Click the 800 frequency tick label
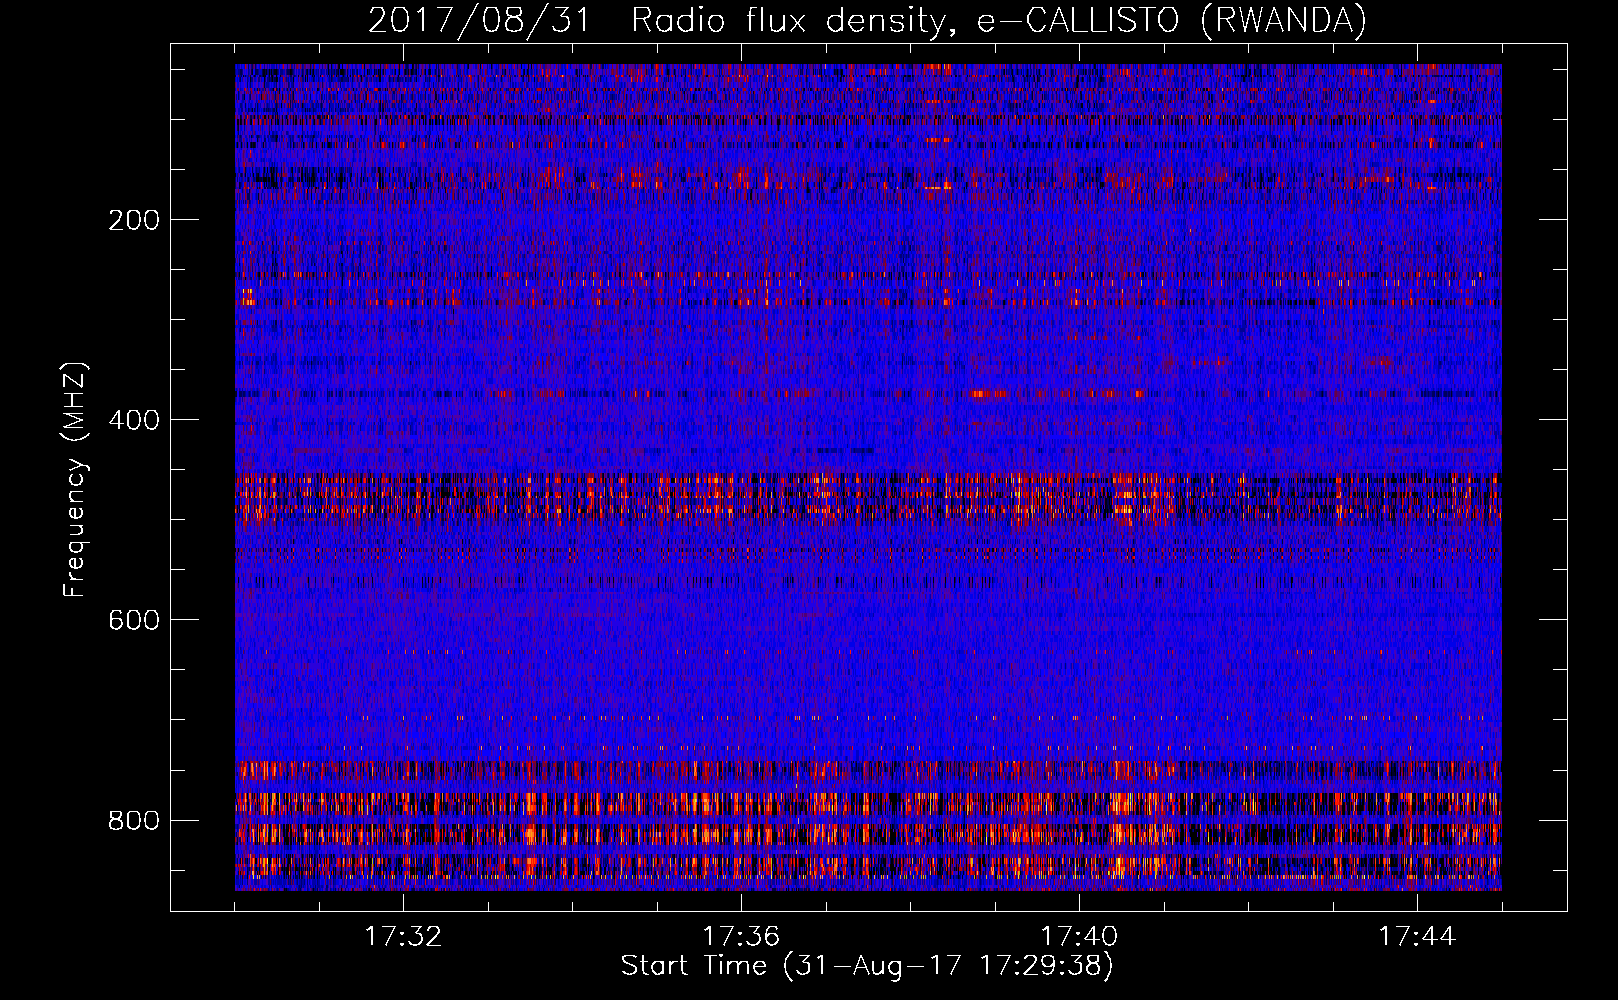The height and width of the screenshot is (1000, 1618). click(x=134, y=820)
